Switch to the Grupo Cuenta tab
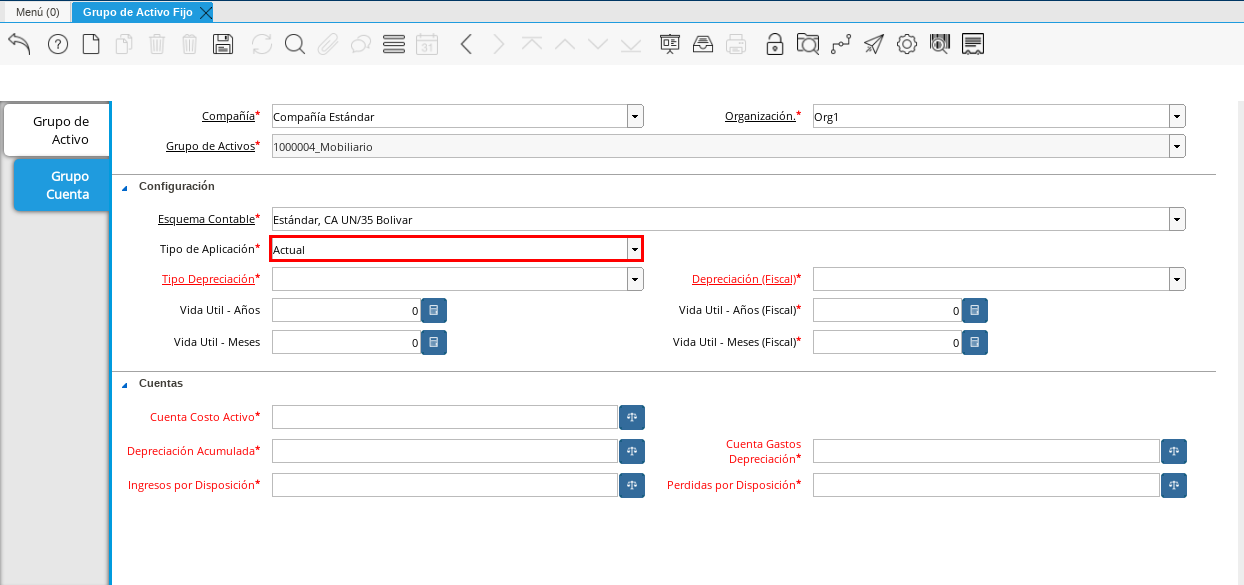This screenshot has height=585, width=1244. (x=61, y=185)
